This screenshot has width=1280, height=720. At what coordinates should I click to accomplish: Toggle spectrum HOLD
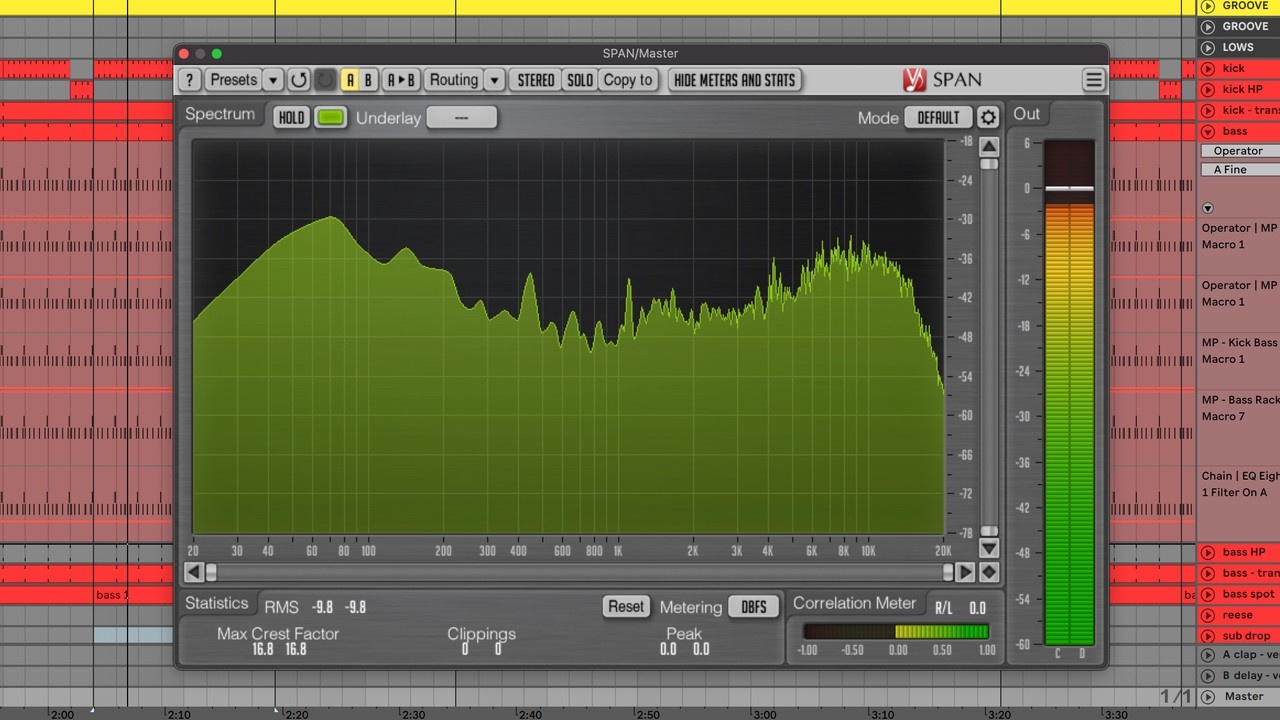tap(291, 117)
